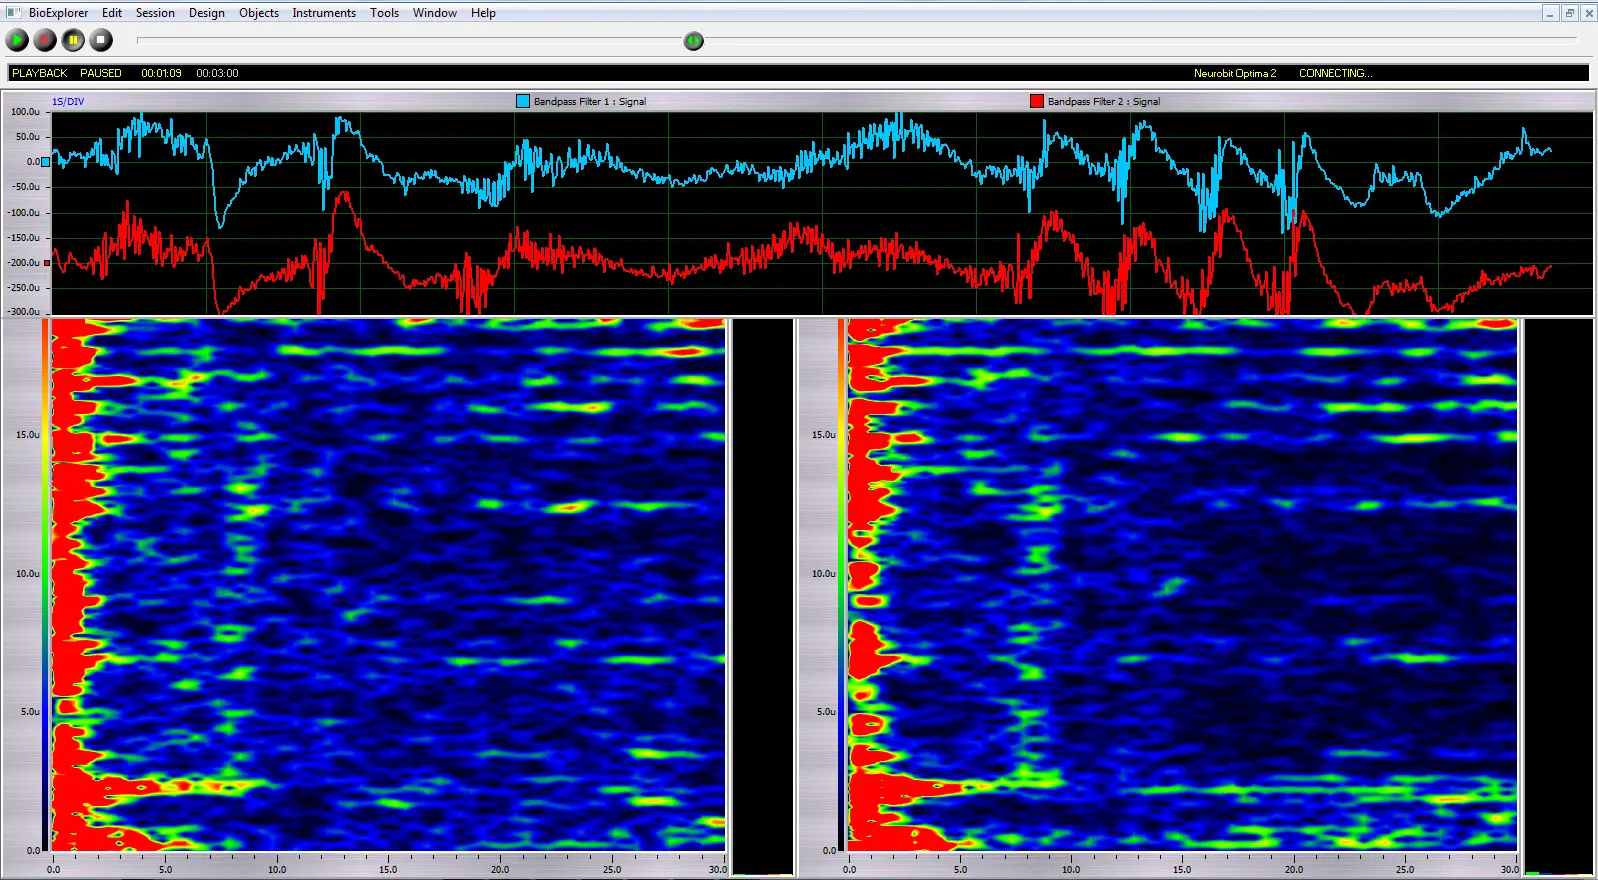
Task: Click the yellow pause button
Action: click(x=73, y=40)
